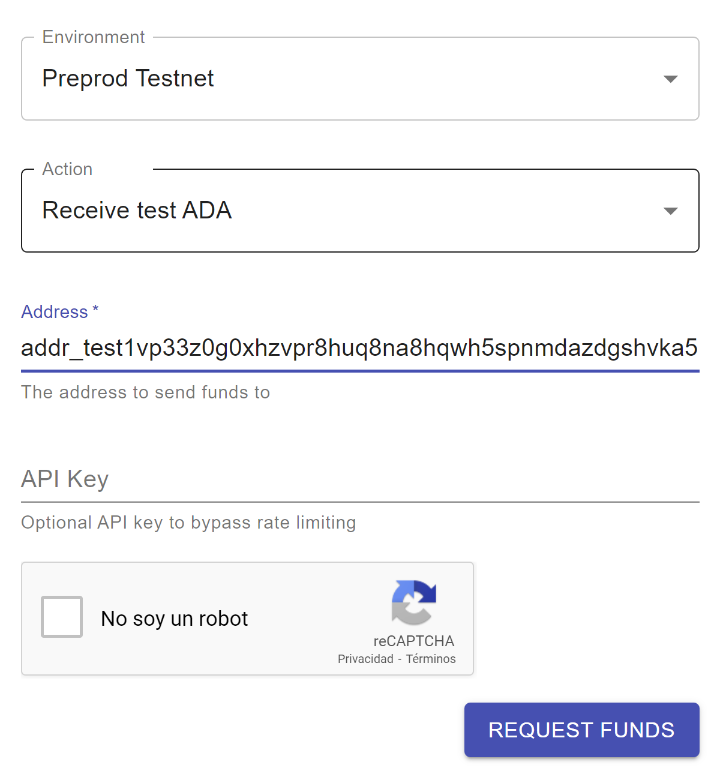
Task: Click into the API Key field
Action: tap(359, 480)
